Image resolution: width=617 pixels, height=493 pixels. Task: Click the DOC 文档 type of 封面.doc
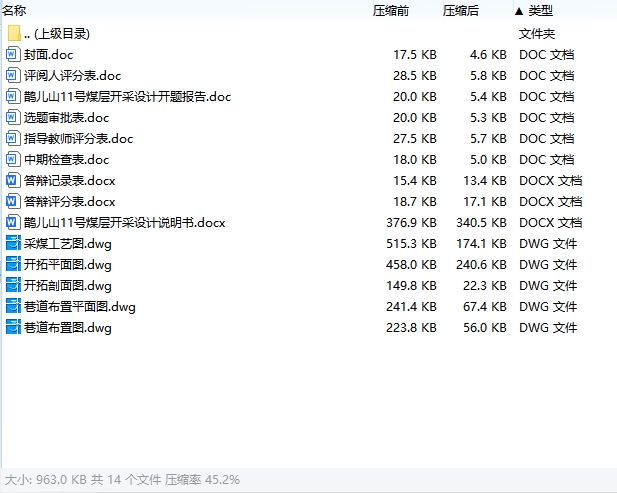(x=547, y=55)
